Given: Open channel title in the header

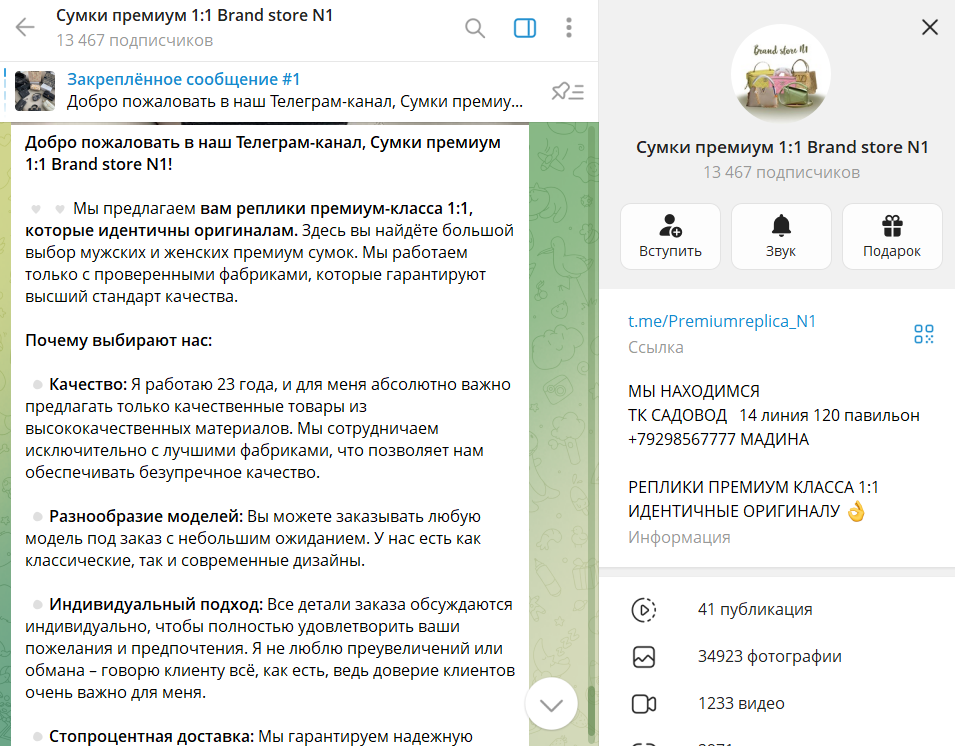Looking at the screenshot, I should (x=194, y=15).
